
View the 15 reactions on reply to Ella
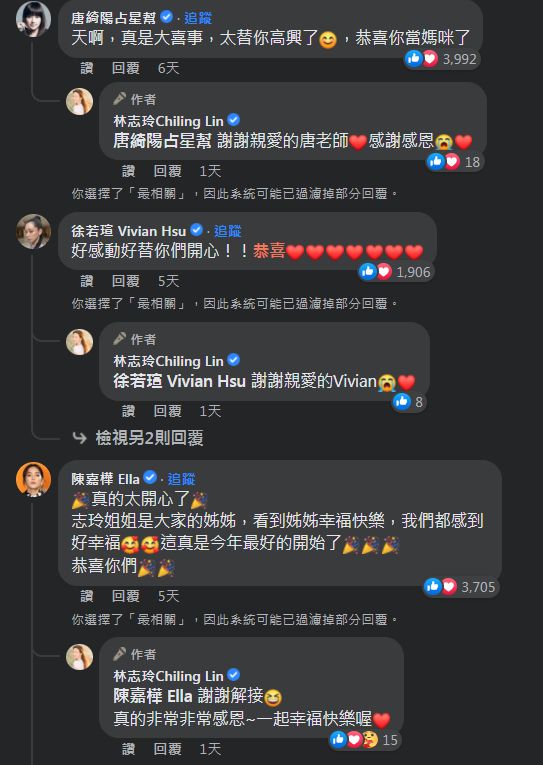(364, 740)
